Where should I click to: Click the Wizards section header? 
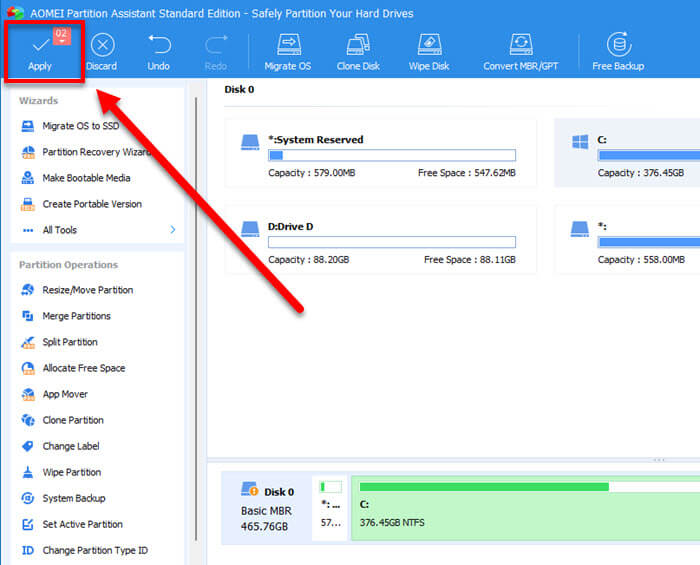[x=38, y=101]
